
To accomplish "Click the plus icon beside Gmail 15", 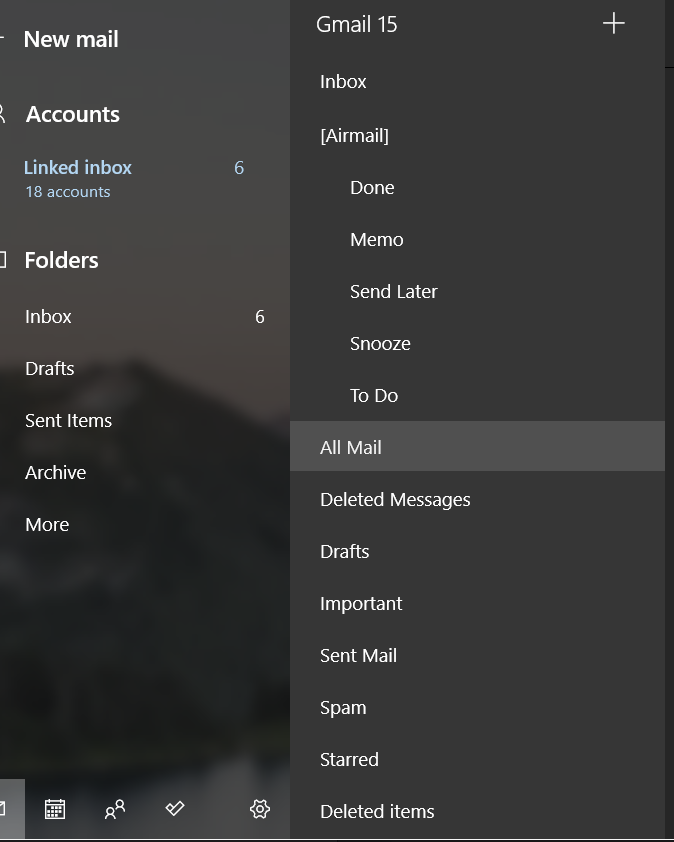I will coord(613,24).
